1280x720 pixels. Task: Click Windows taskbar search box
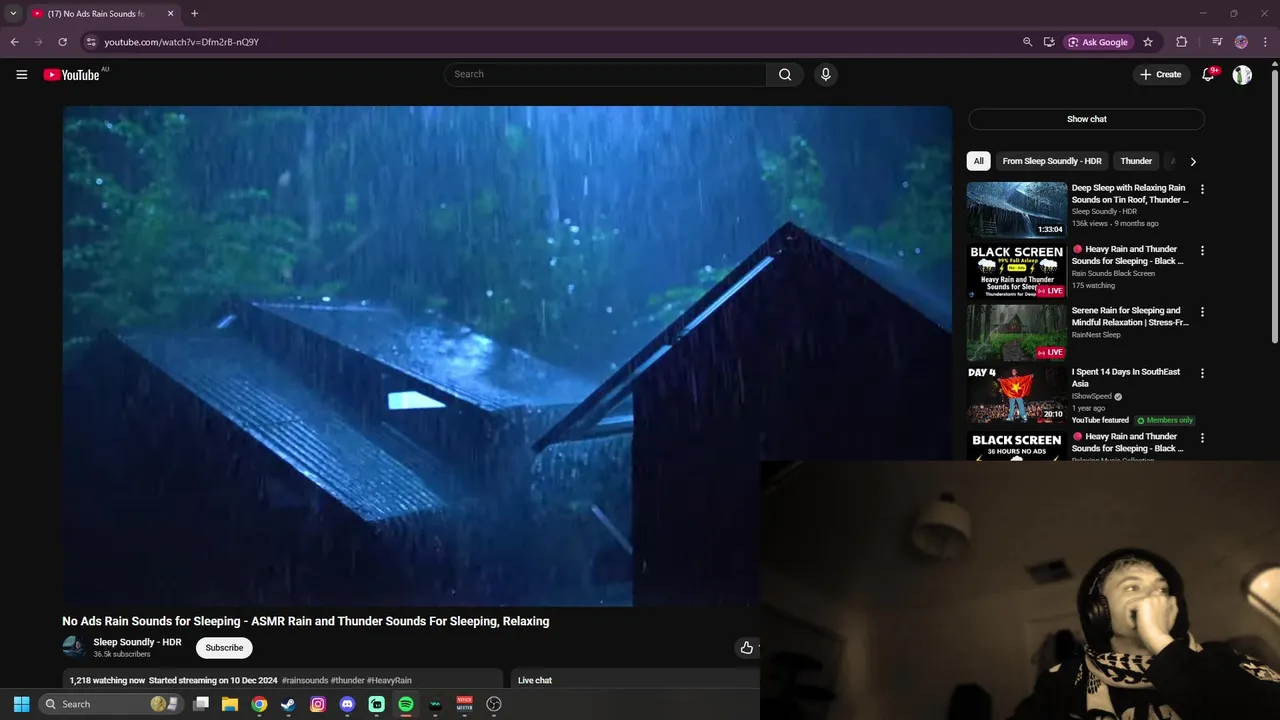pyautogui.click(x=110, y=704)
